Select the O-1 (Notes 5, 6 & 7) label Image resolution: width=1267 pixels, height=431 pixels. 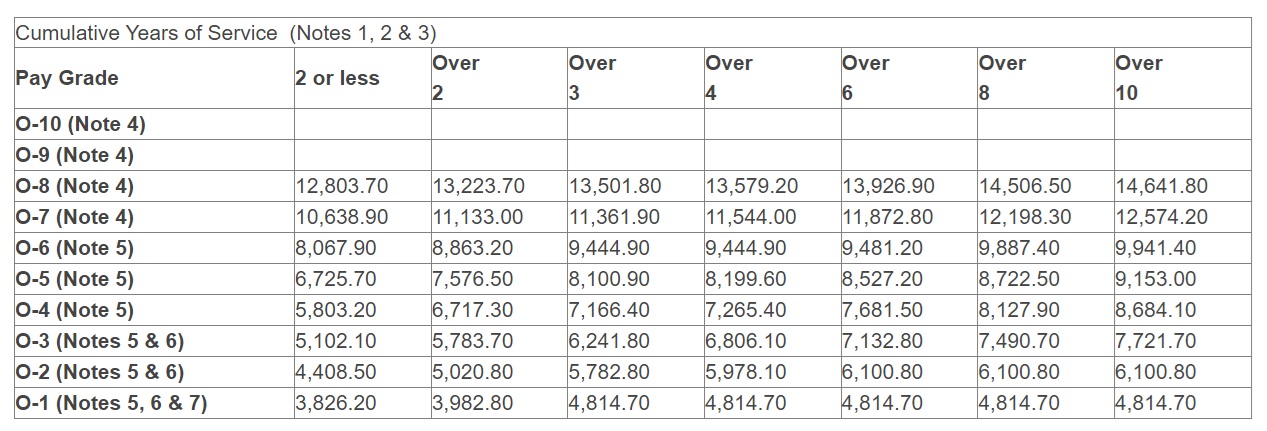pyautogui.click(x=112, y=404)
